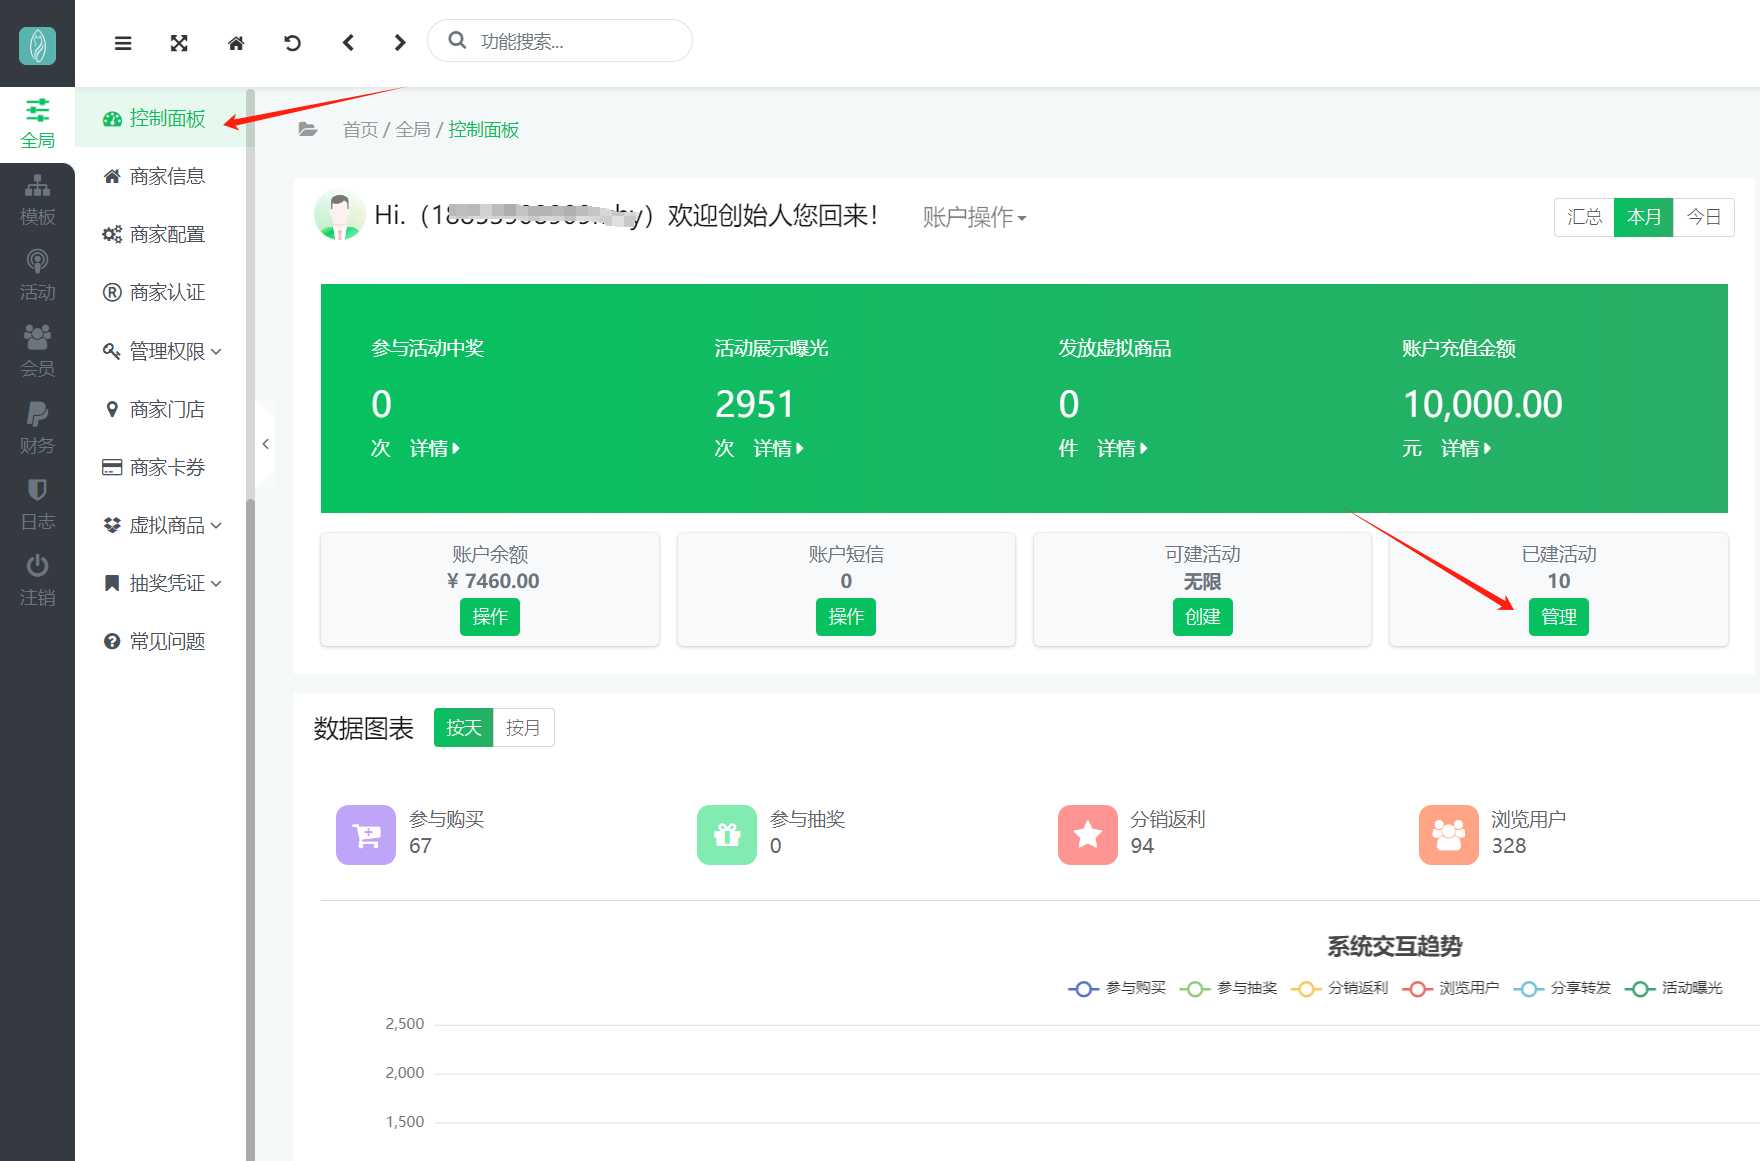
Task: Click 首页 in breadcrumb
Action: (360, 130)
